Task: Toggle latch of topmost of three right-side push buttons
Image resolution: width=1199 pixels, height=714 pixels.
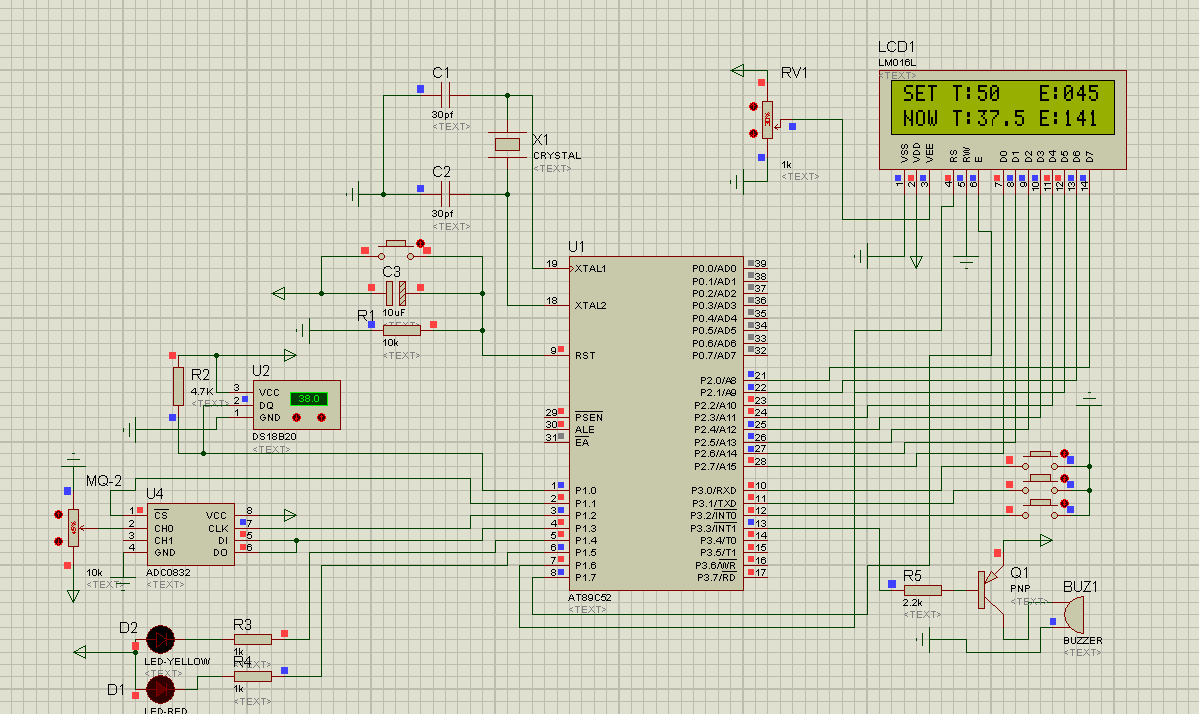Action: (x=1064, y=453)
